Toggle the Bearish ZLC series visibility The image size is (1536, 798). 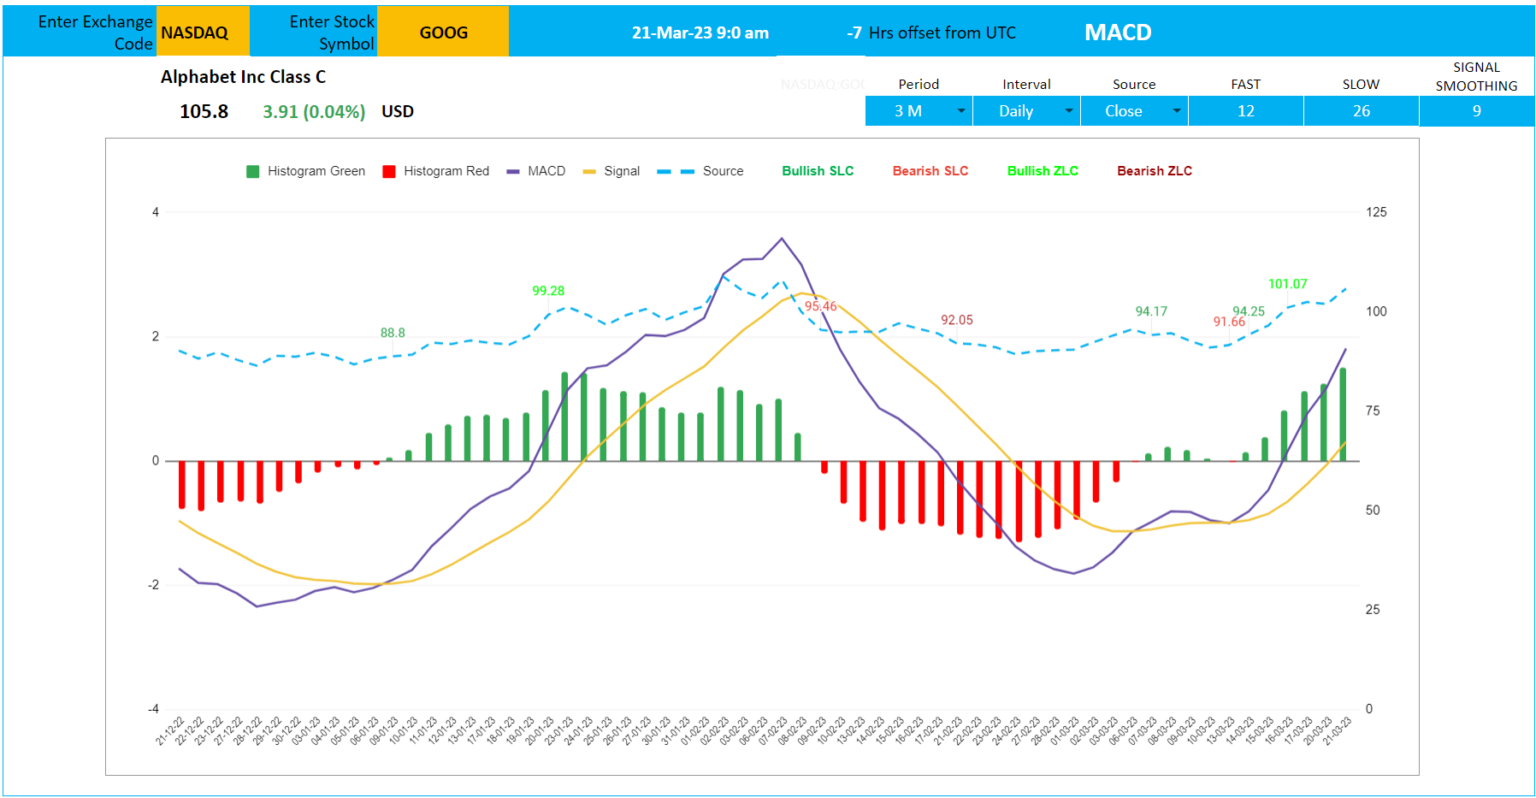tap(1154, 171)
